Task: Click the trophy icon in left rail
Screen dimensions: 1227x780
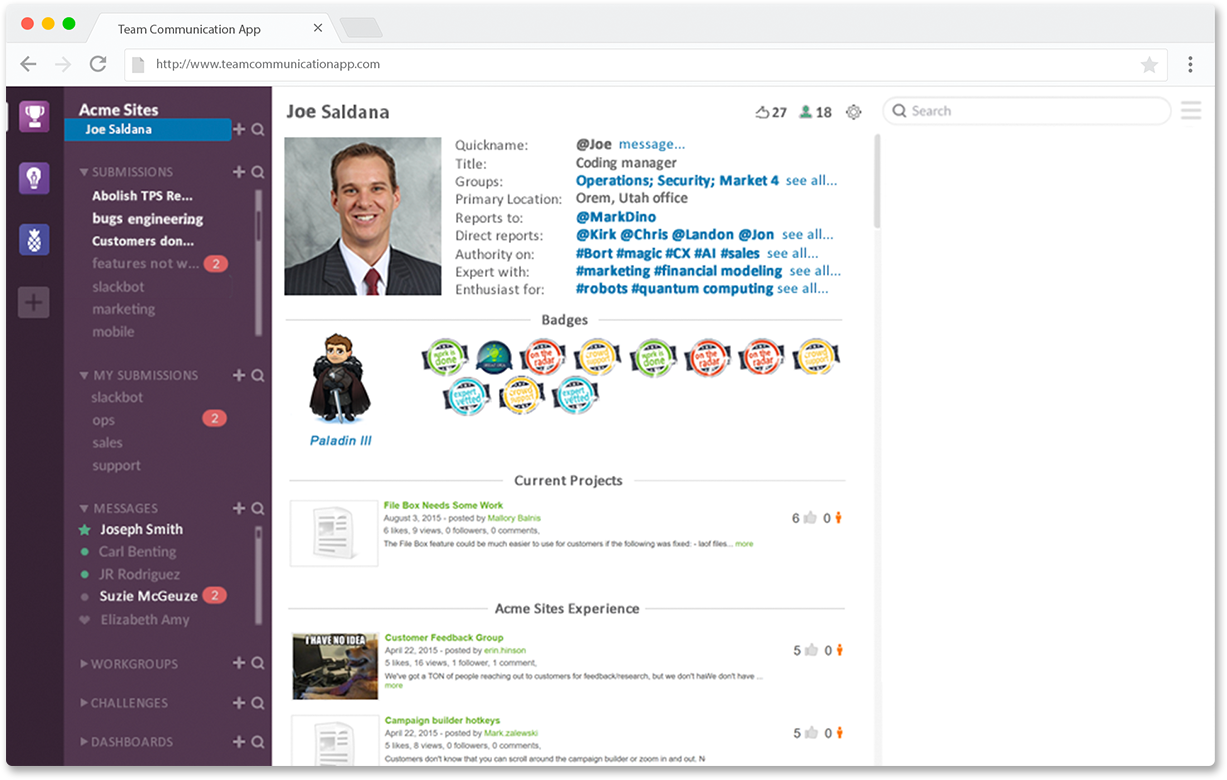Action: 34,116
